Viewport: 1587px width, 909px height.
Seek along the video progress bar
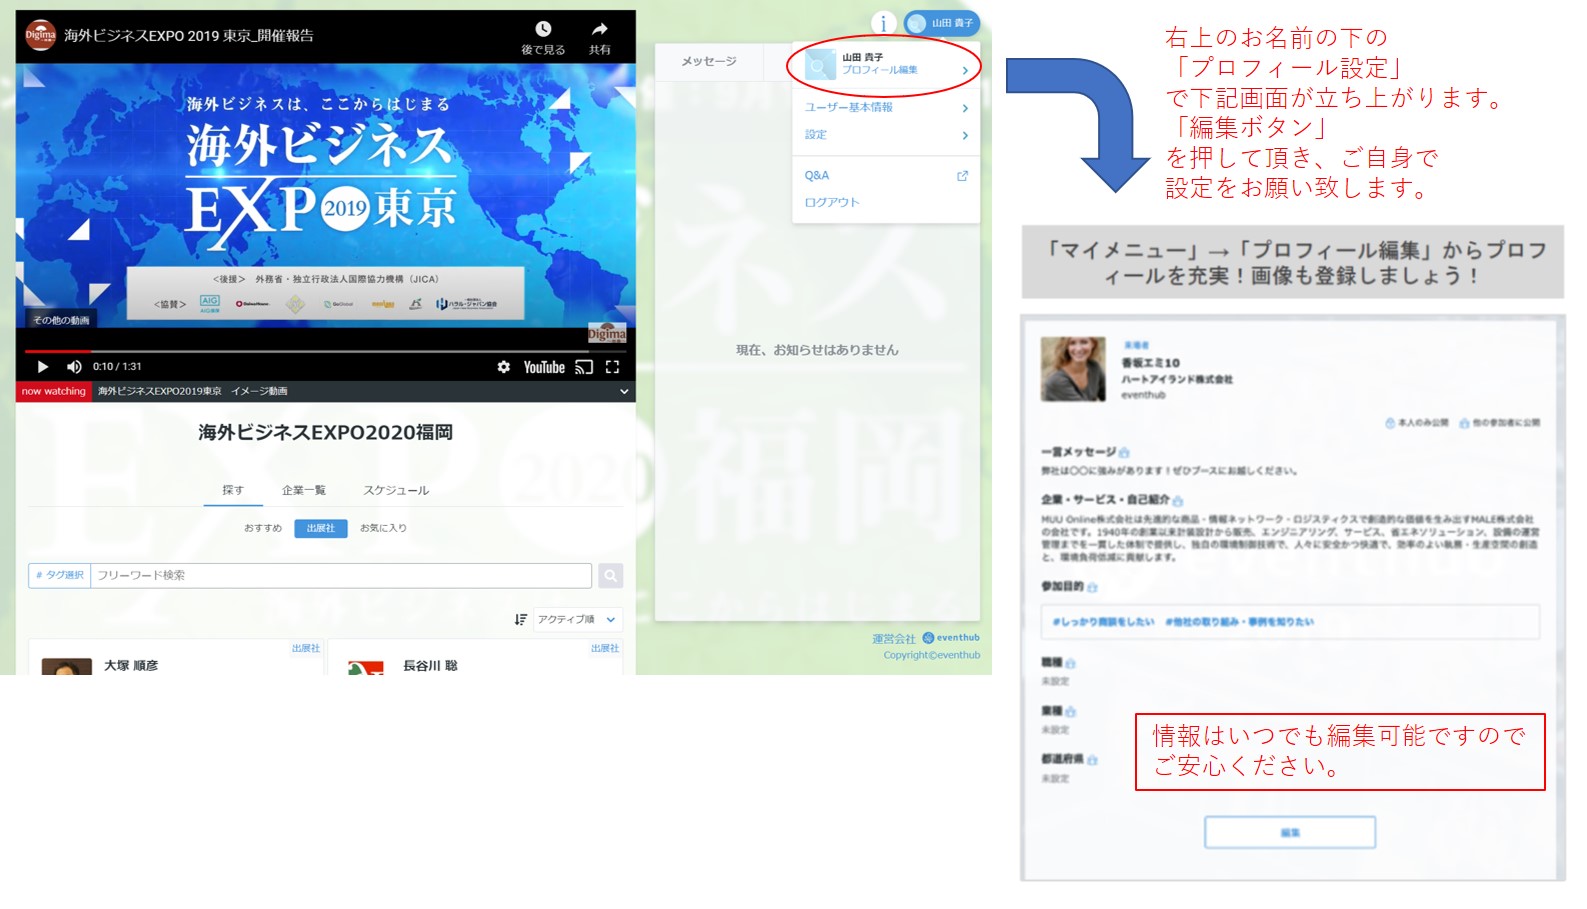coord(325,351)
